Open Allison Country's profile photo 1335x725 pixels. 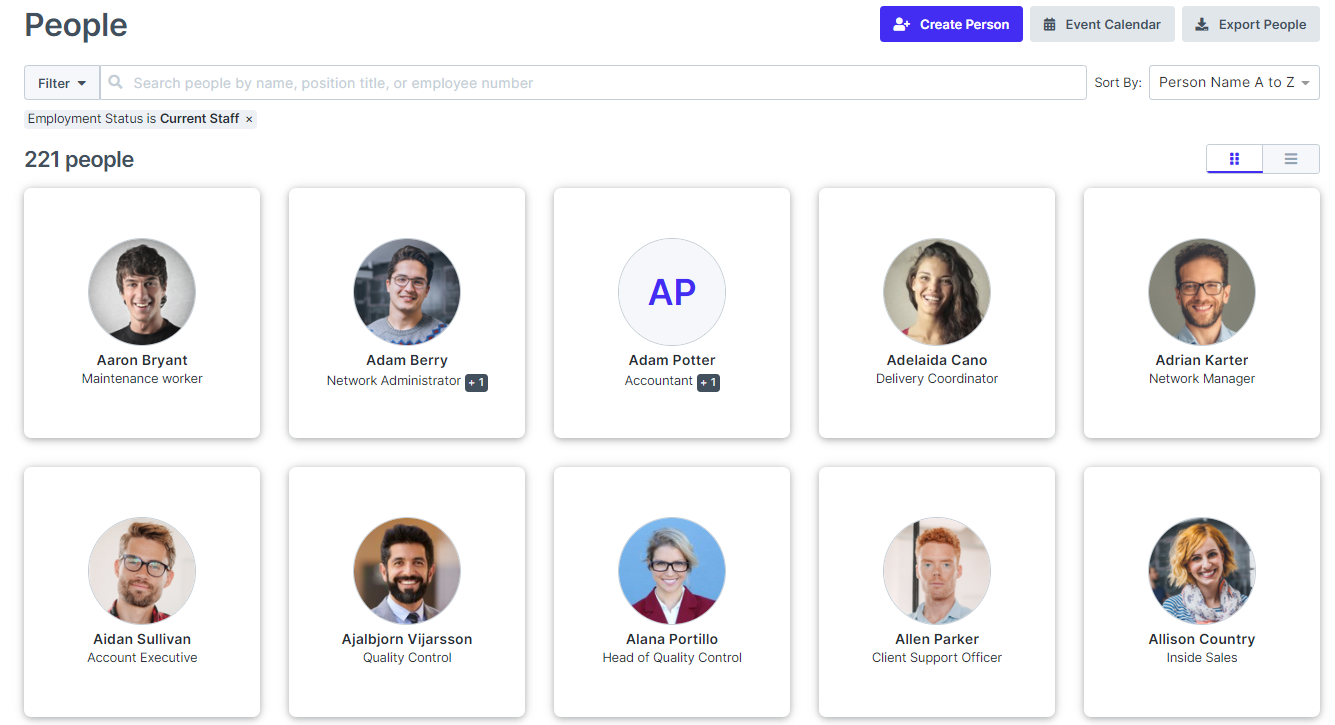coord(1201,571)
